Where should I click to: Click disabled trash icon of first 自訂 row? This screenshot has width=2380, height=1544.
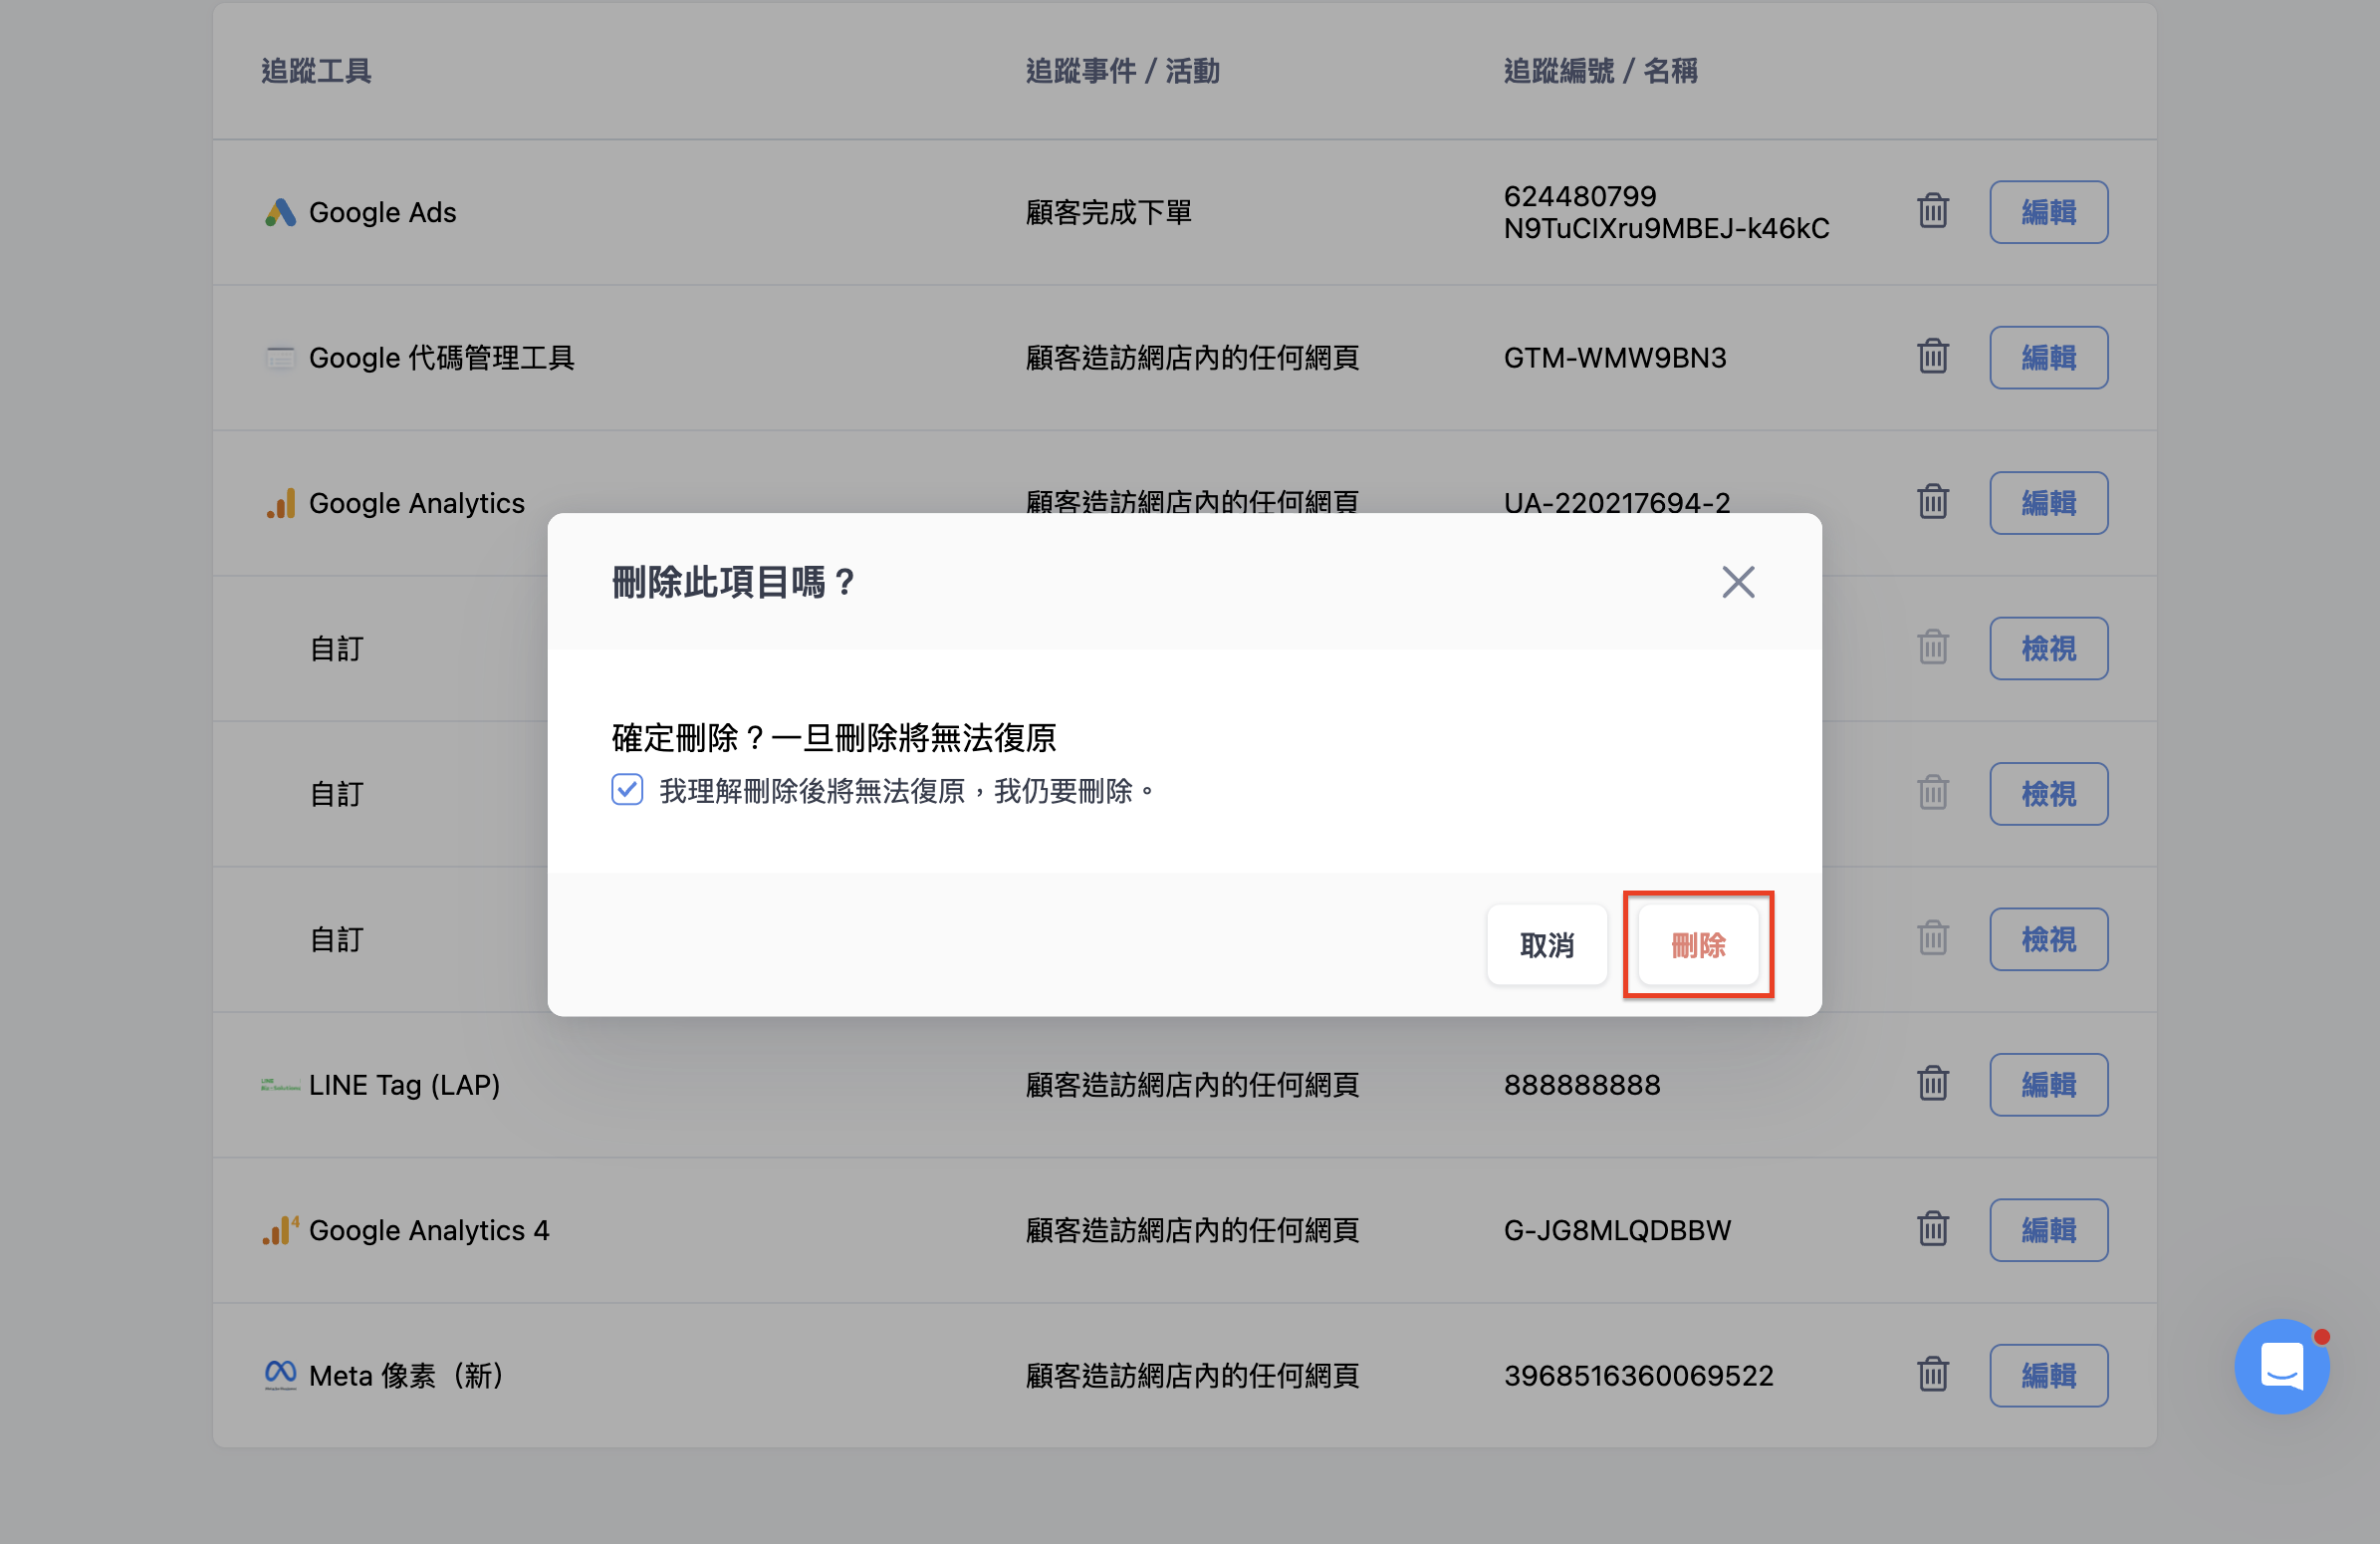point(1932,647)
